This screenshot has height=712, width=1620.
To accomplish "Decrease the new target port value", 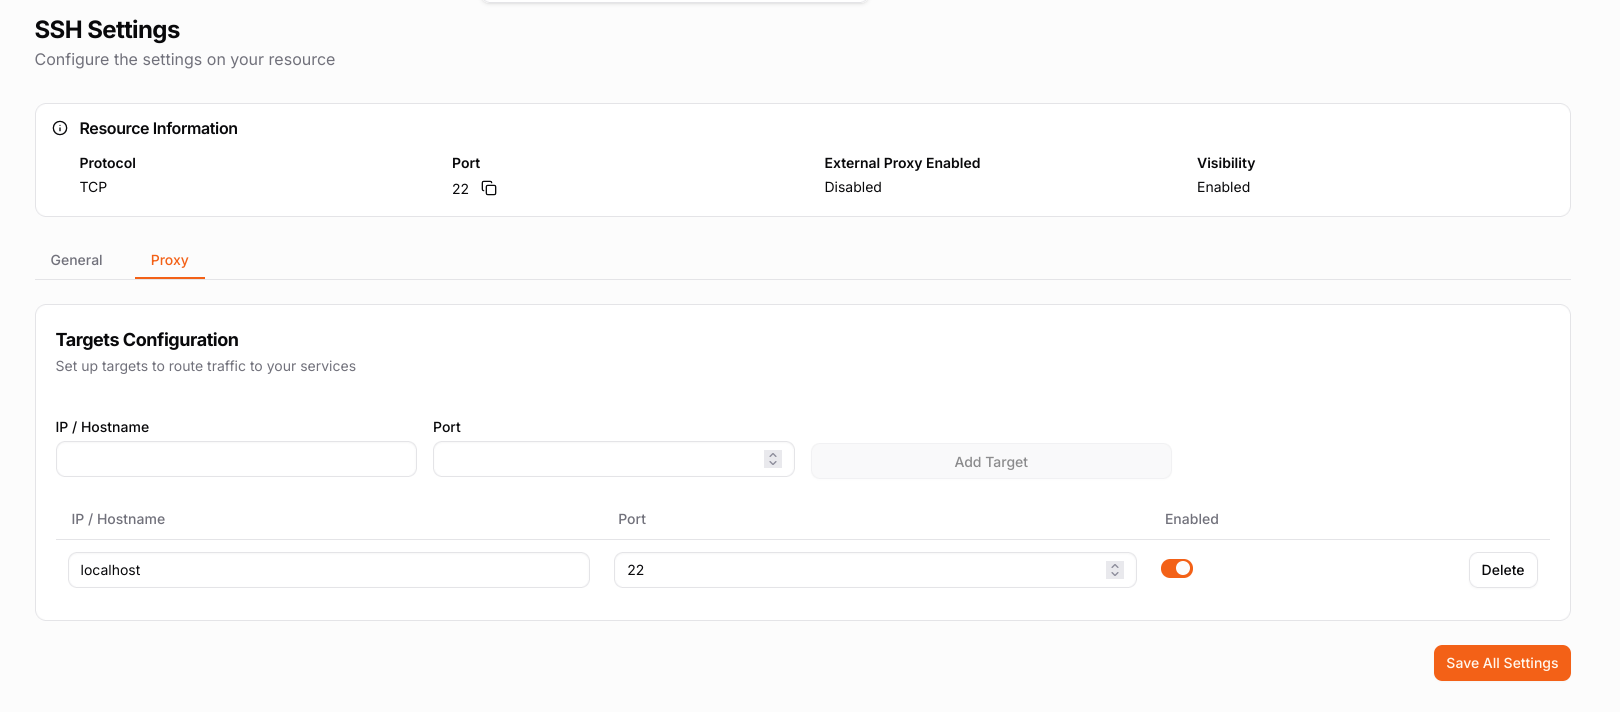I will tap(773, 464).
